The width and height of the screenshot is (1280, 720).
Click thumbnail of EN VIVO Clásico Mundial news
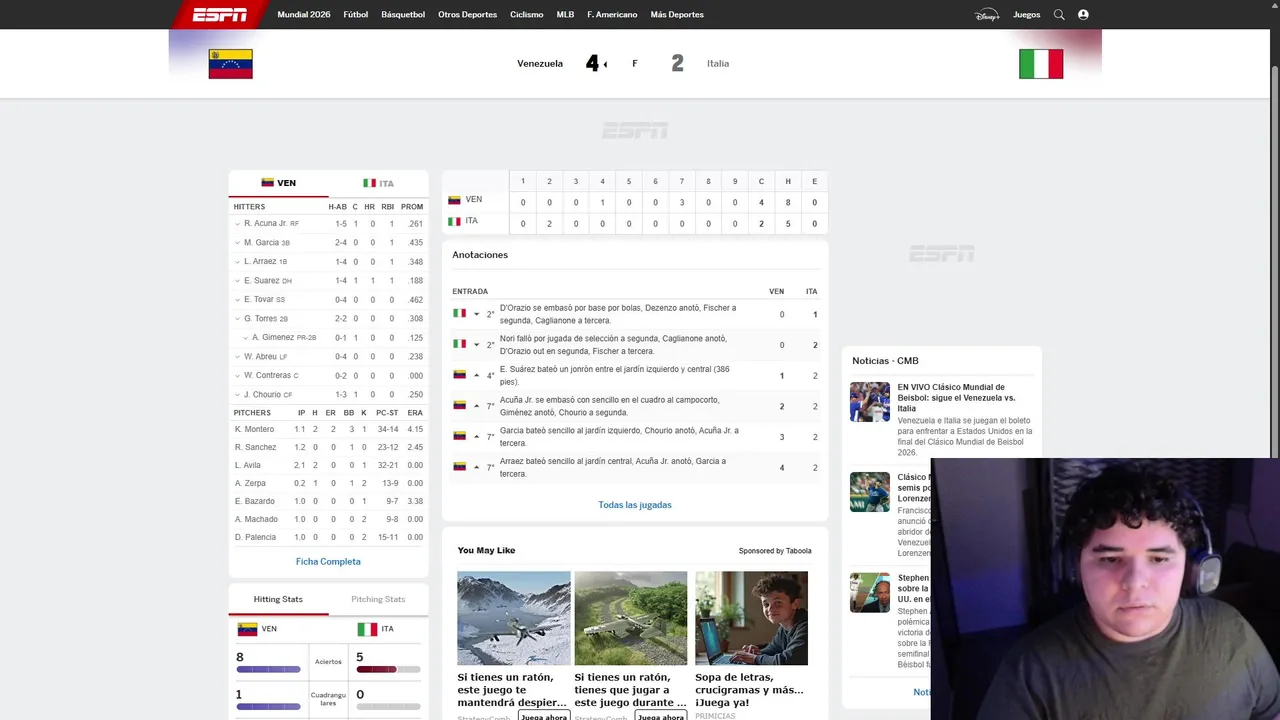click(870, 402)
